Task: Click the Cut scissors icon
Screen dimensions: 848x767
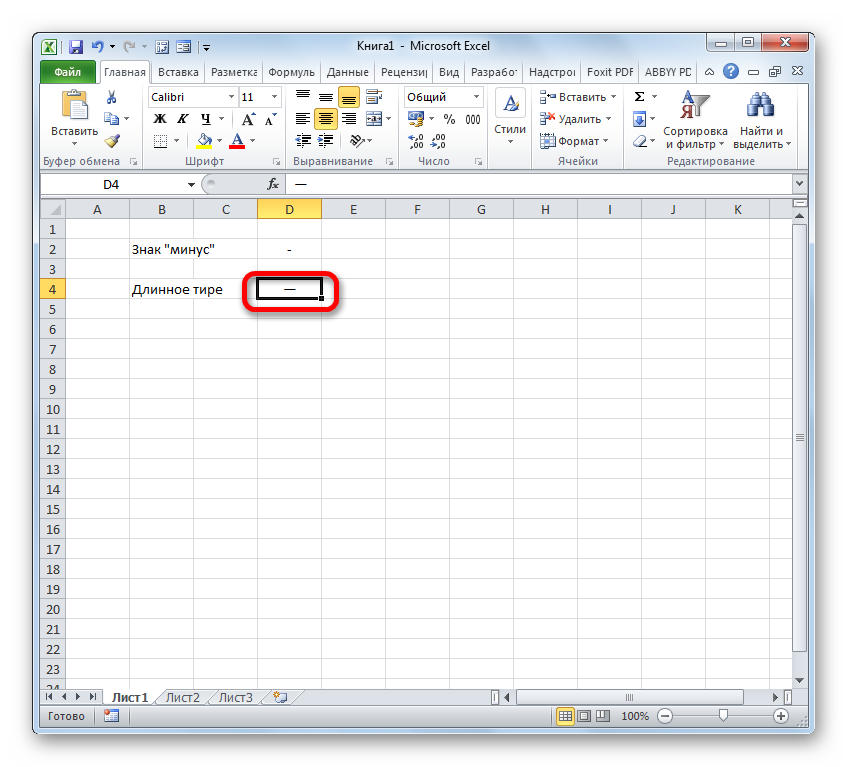Action: (x=111, y=97)
